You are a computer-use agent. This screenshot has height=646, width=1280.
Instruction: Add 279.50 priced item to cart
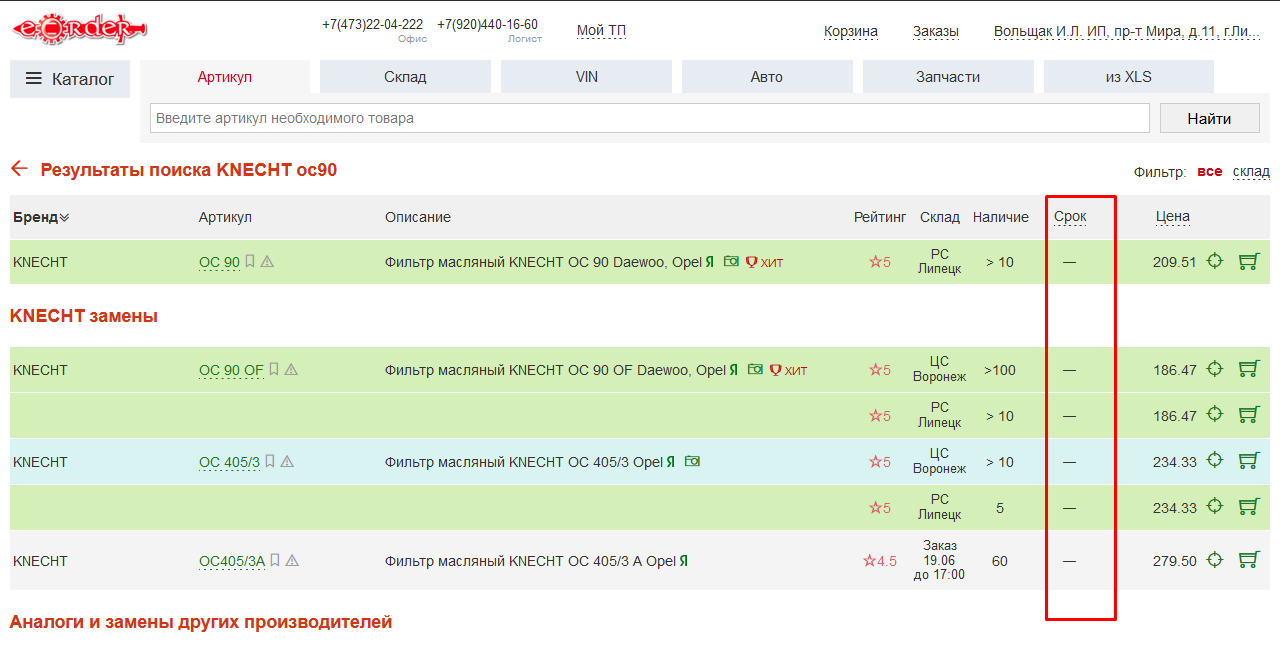point(1248,560)
